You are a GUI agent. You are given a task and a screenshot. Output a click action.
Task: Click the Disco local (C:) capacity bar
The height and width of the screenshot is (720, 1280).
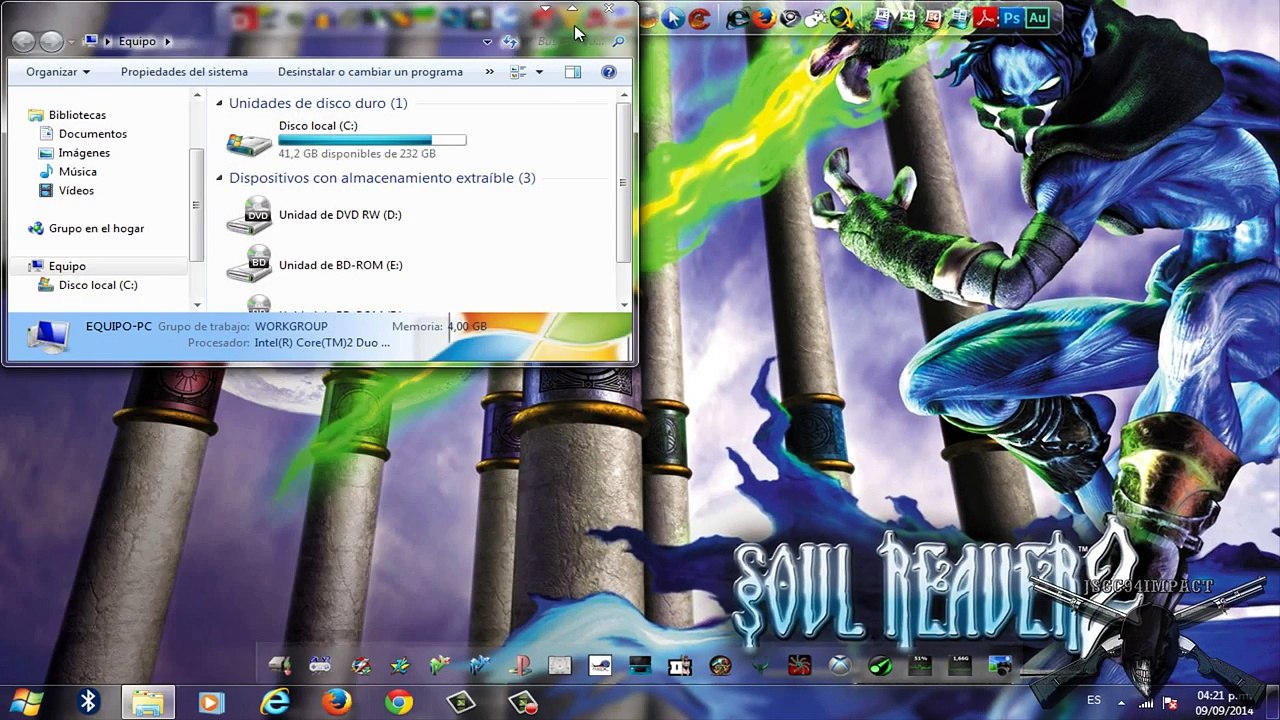(372, 140)
